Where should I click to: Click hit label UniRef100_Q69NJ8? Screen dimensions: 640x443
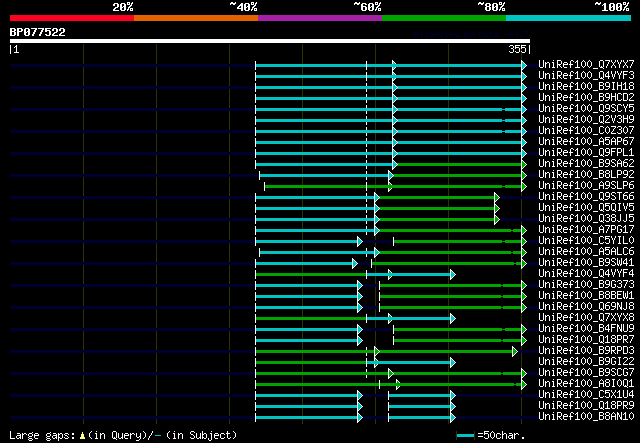coord(586,307)
